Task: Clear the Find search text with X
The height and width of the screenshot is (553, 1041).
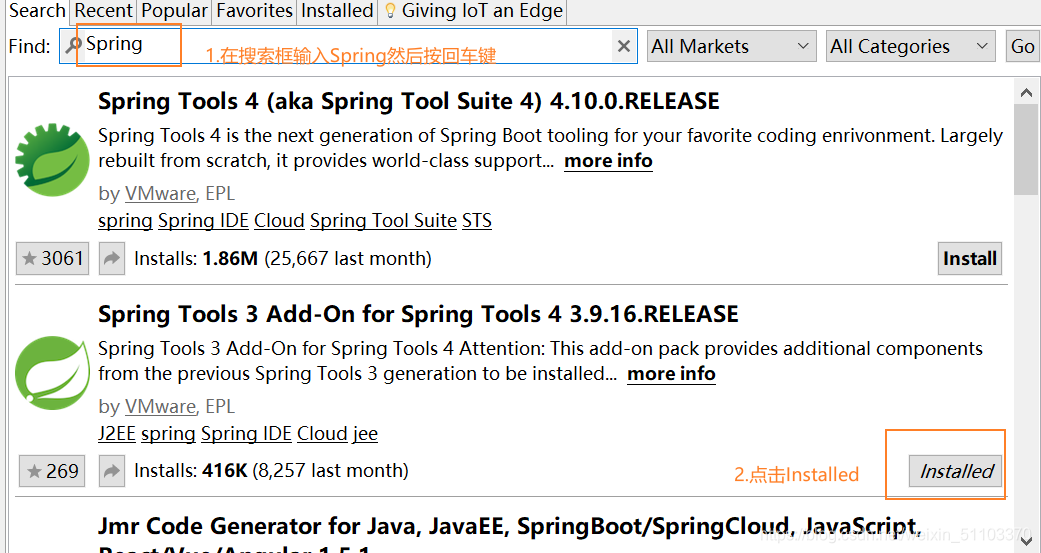Action: pyautogui.click(x=623, y=46)
